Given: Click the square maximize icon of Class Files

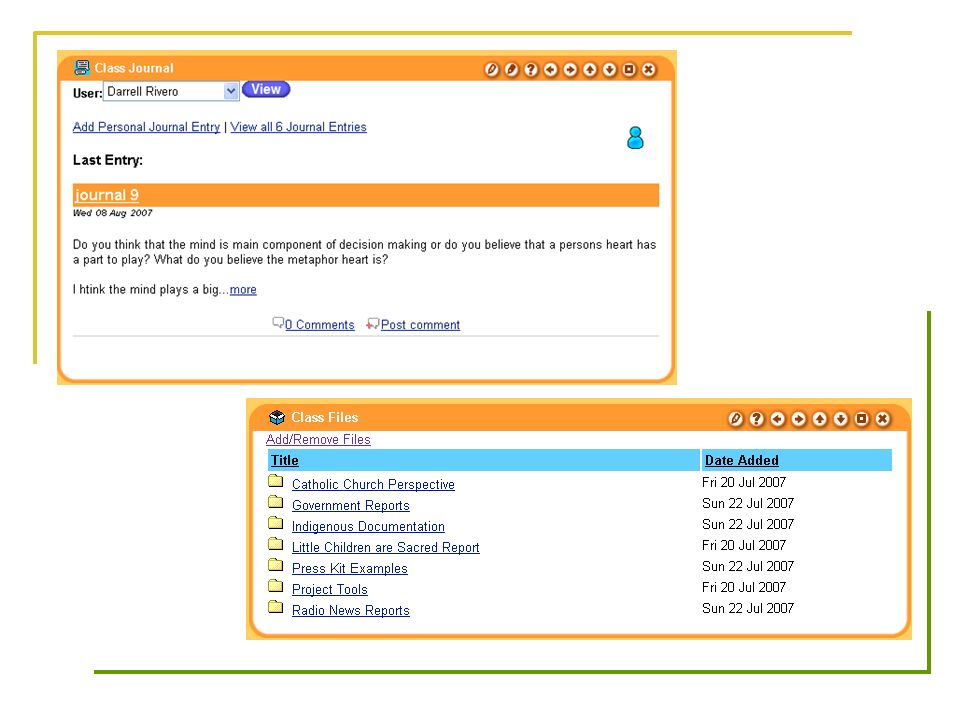Looking at the screenshot, I should click(861, 419).
